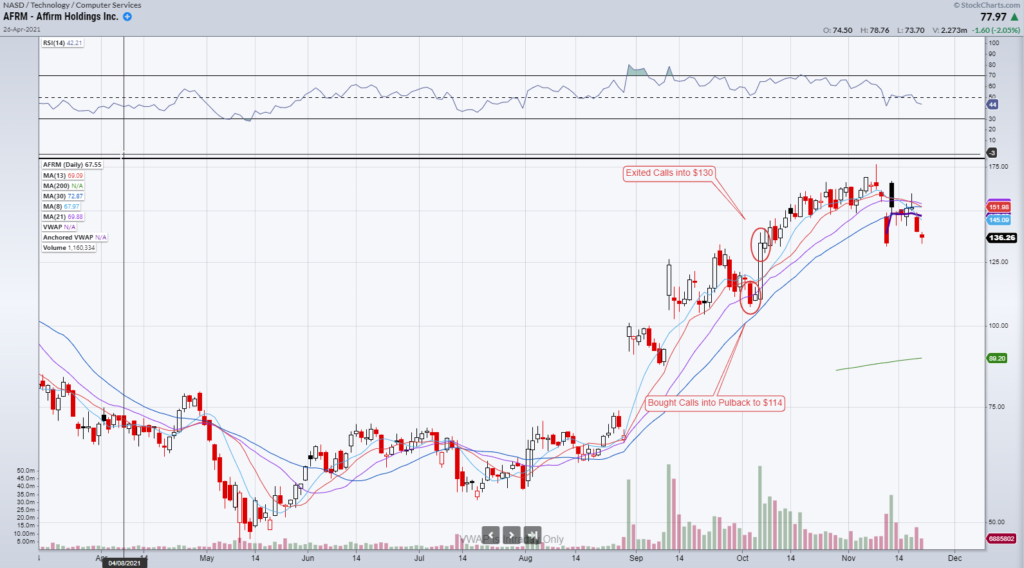Image resolution: width=1024 pixels, height=568 pixels.
Task: Select the MA(8) legend label
Action: pos(61,206)
